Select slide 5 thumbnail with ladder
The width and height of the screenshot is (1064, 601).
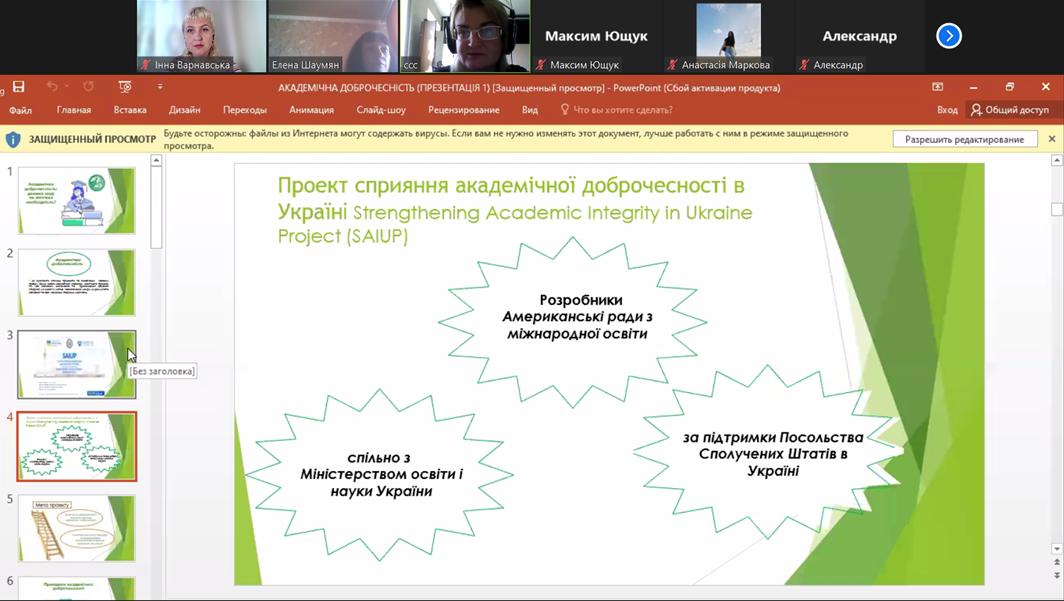pos(77,528)
